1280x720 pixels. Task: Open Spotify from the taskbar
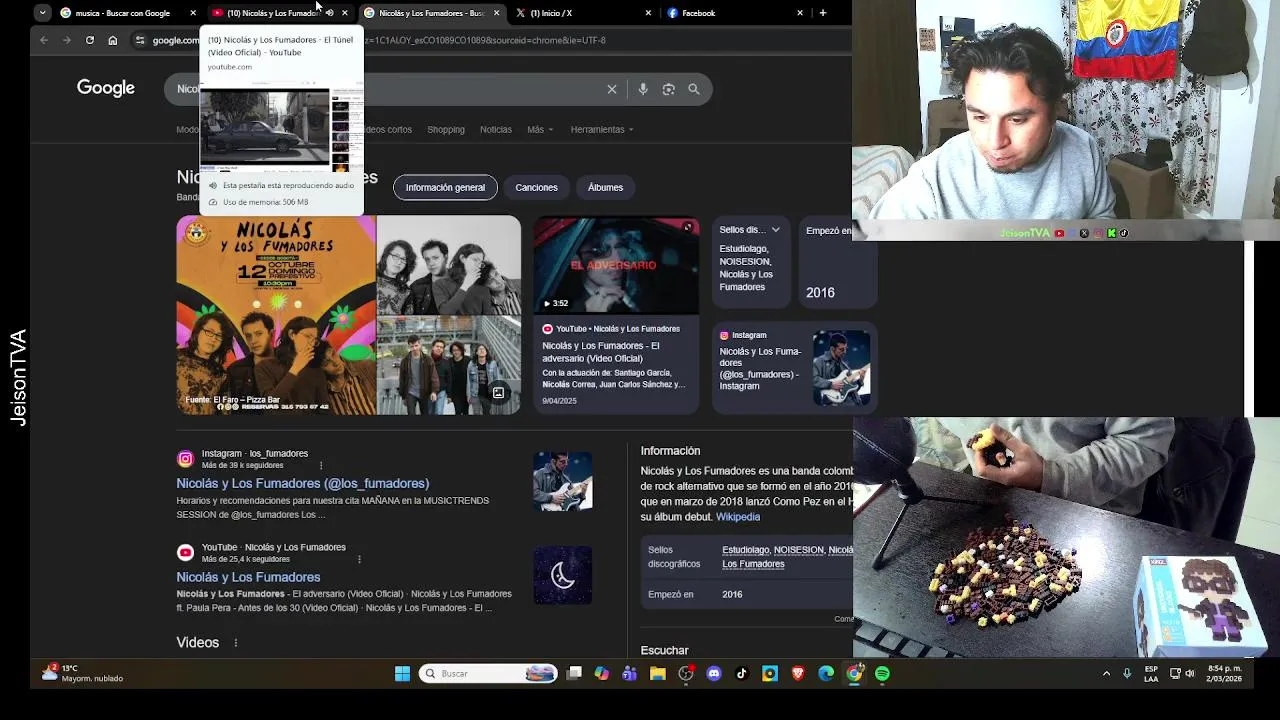(882, 674)
